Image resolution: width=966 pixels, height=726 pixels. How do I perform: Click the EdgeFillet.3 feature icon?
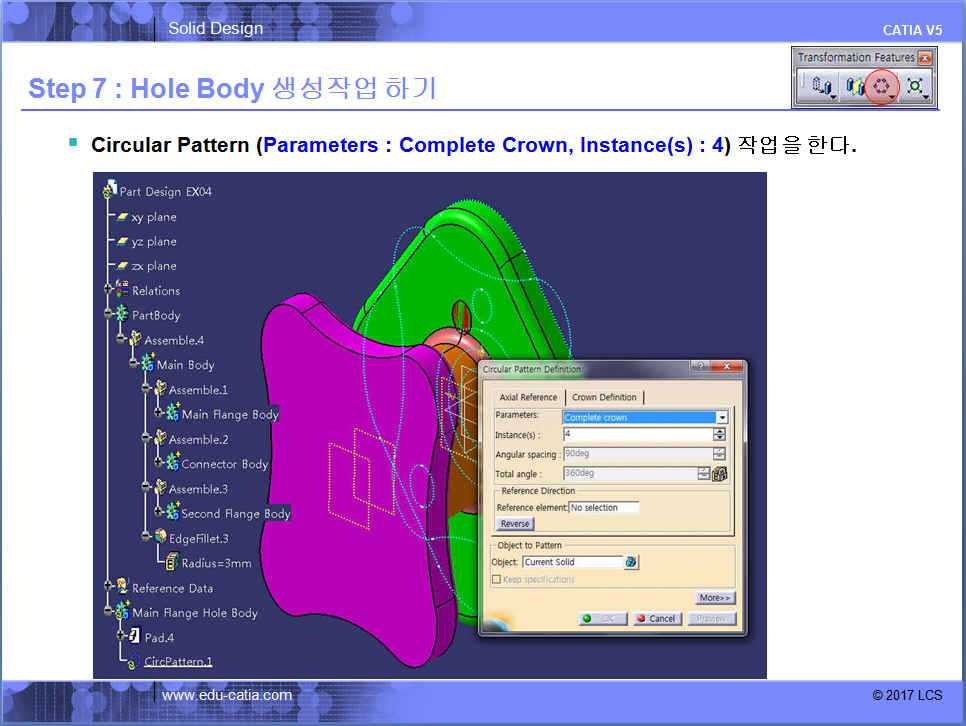[160, 538]
